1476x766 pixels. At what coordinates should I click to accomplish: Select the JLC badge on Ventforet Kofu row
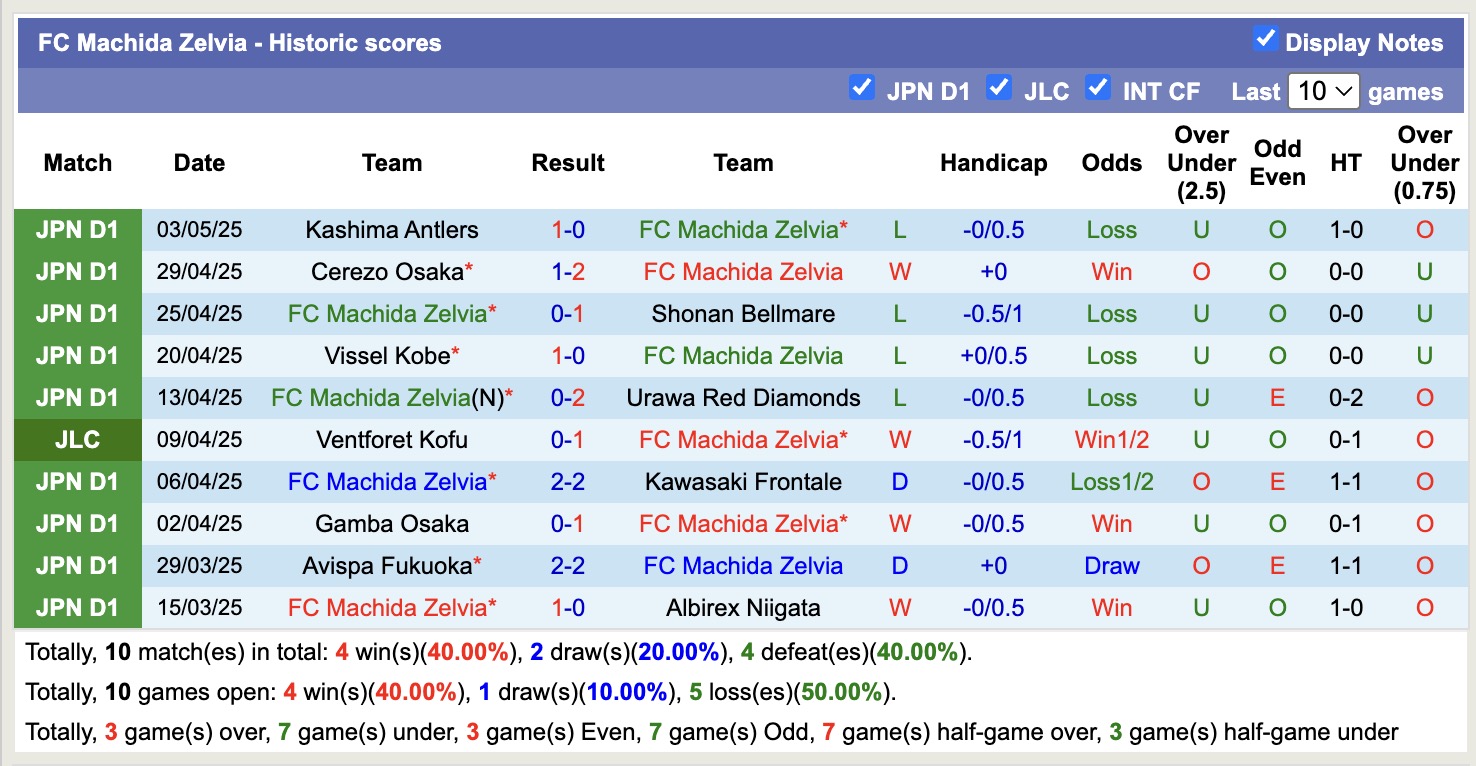coord(77,439)
